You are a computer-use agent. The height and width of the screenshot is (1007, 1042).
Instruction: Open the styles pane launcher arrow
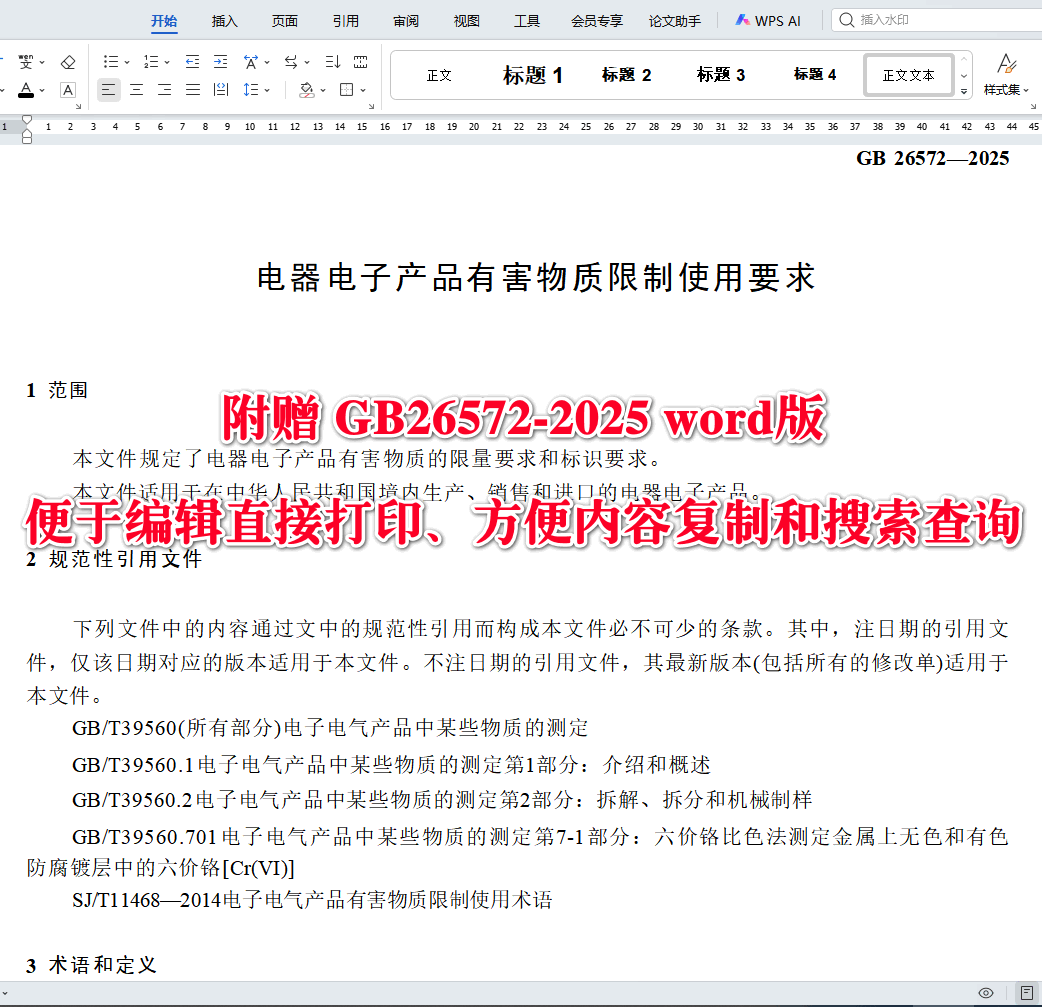pyautogui.click(x=1033, y=106)
